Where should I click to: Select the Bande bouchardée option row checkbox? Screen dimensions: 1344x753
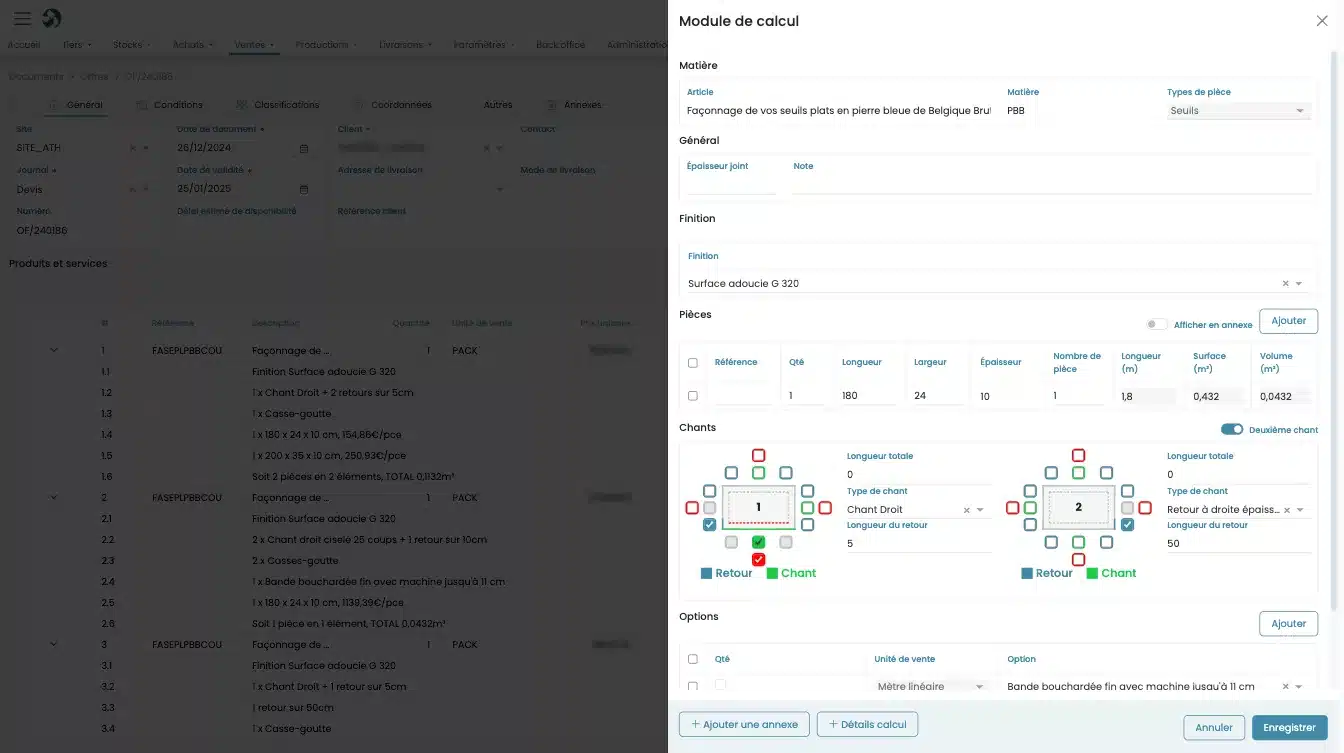coord(693,687)
